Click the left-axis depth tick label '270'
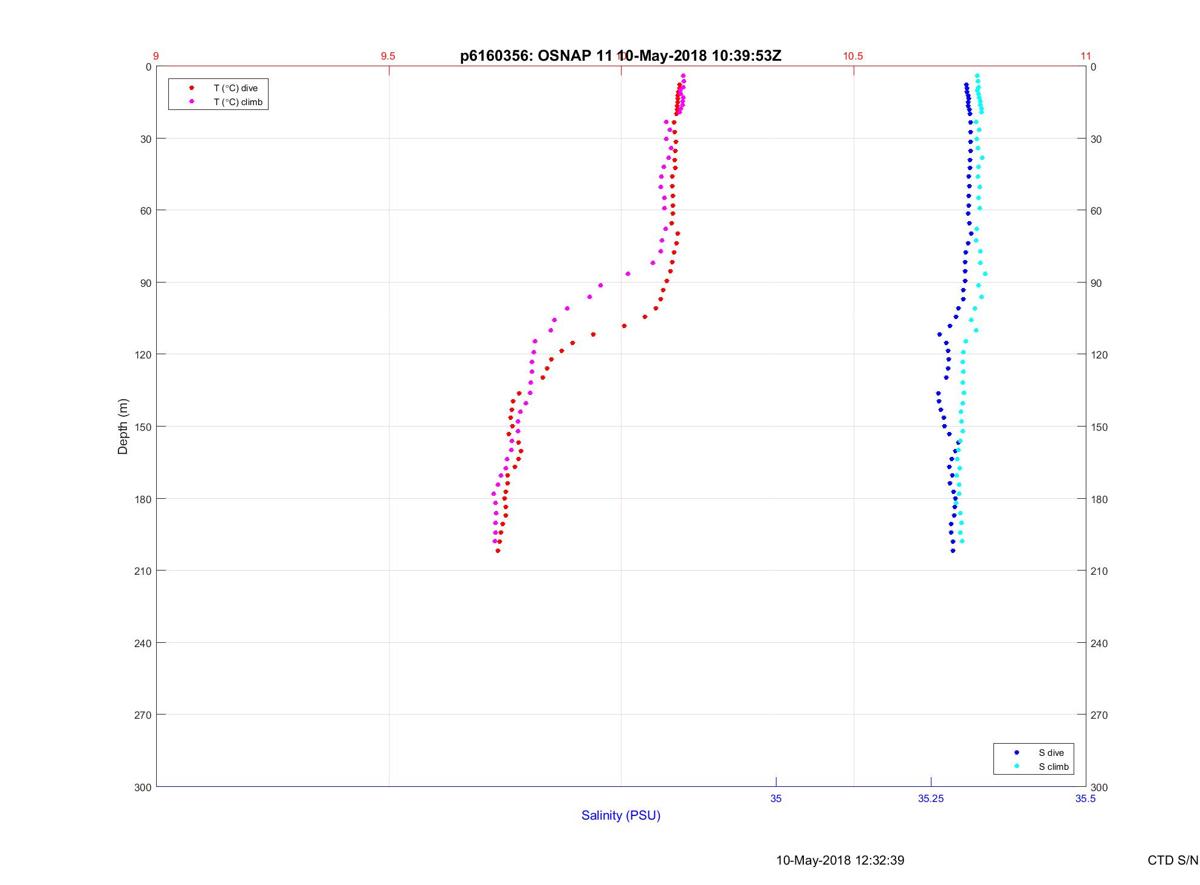Screen dimensions: 1200x885 tap(141, 715)
